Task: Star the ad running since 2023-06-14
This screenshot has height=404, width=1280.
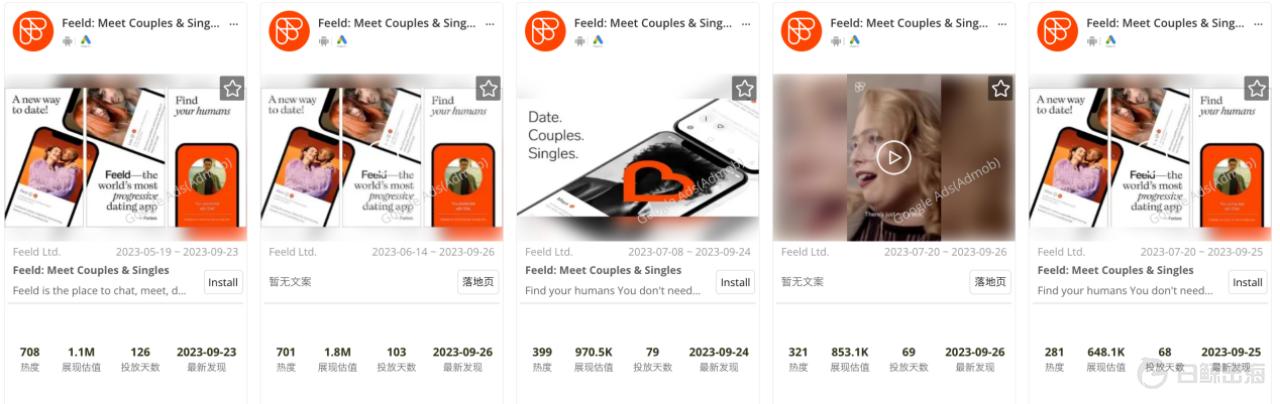Action: click(488, 89)
